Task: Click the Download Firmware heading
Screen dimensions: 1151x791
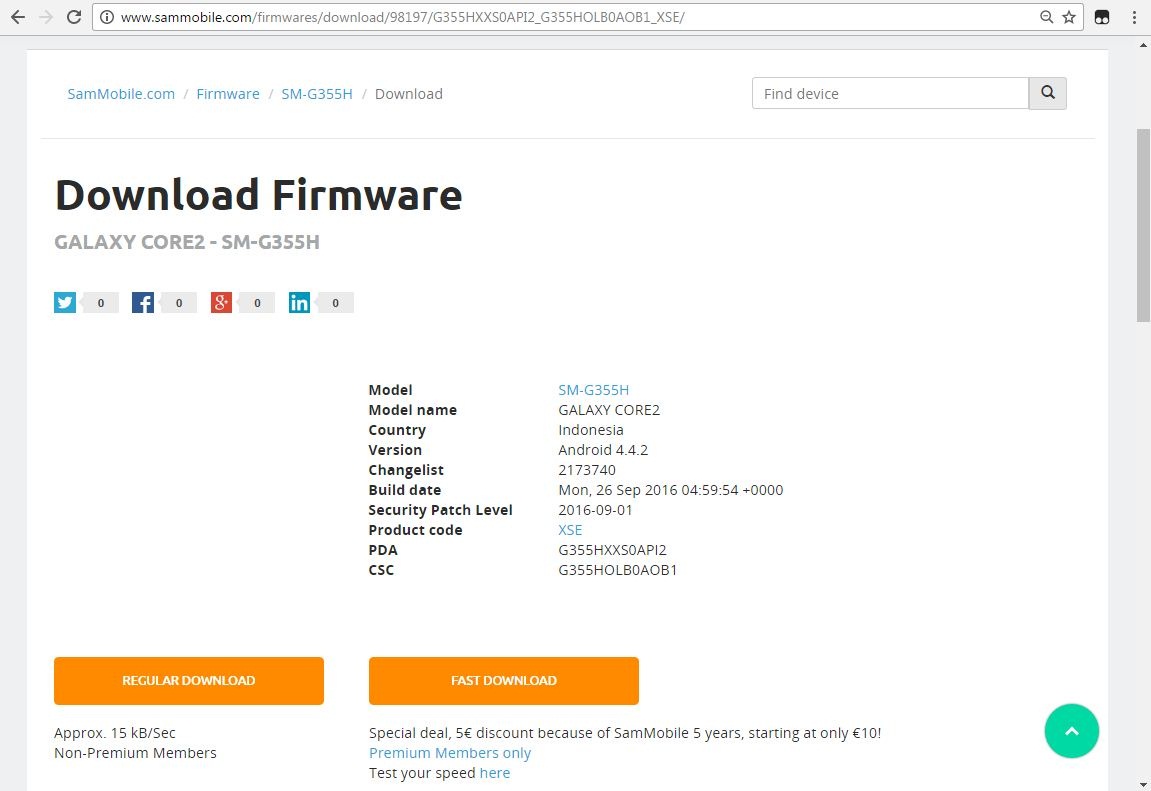Action: tap(258, 195)
